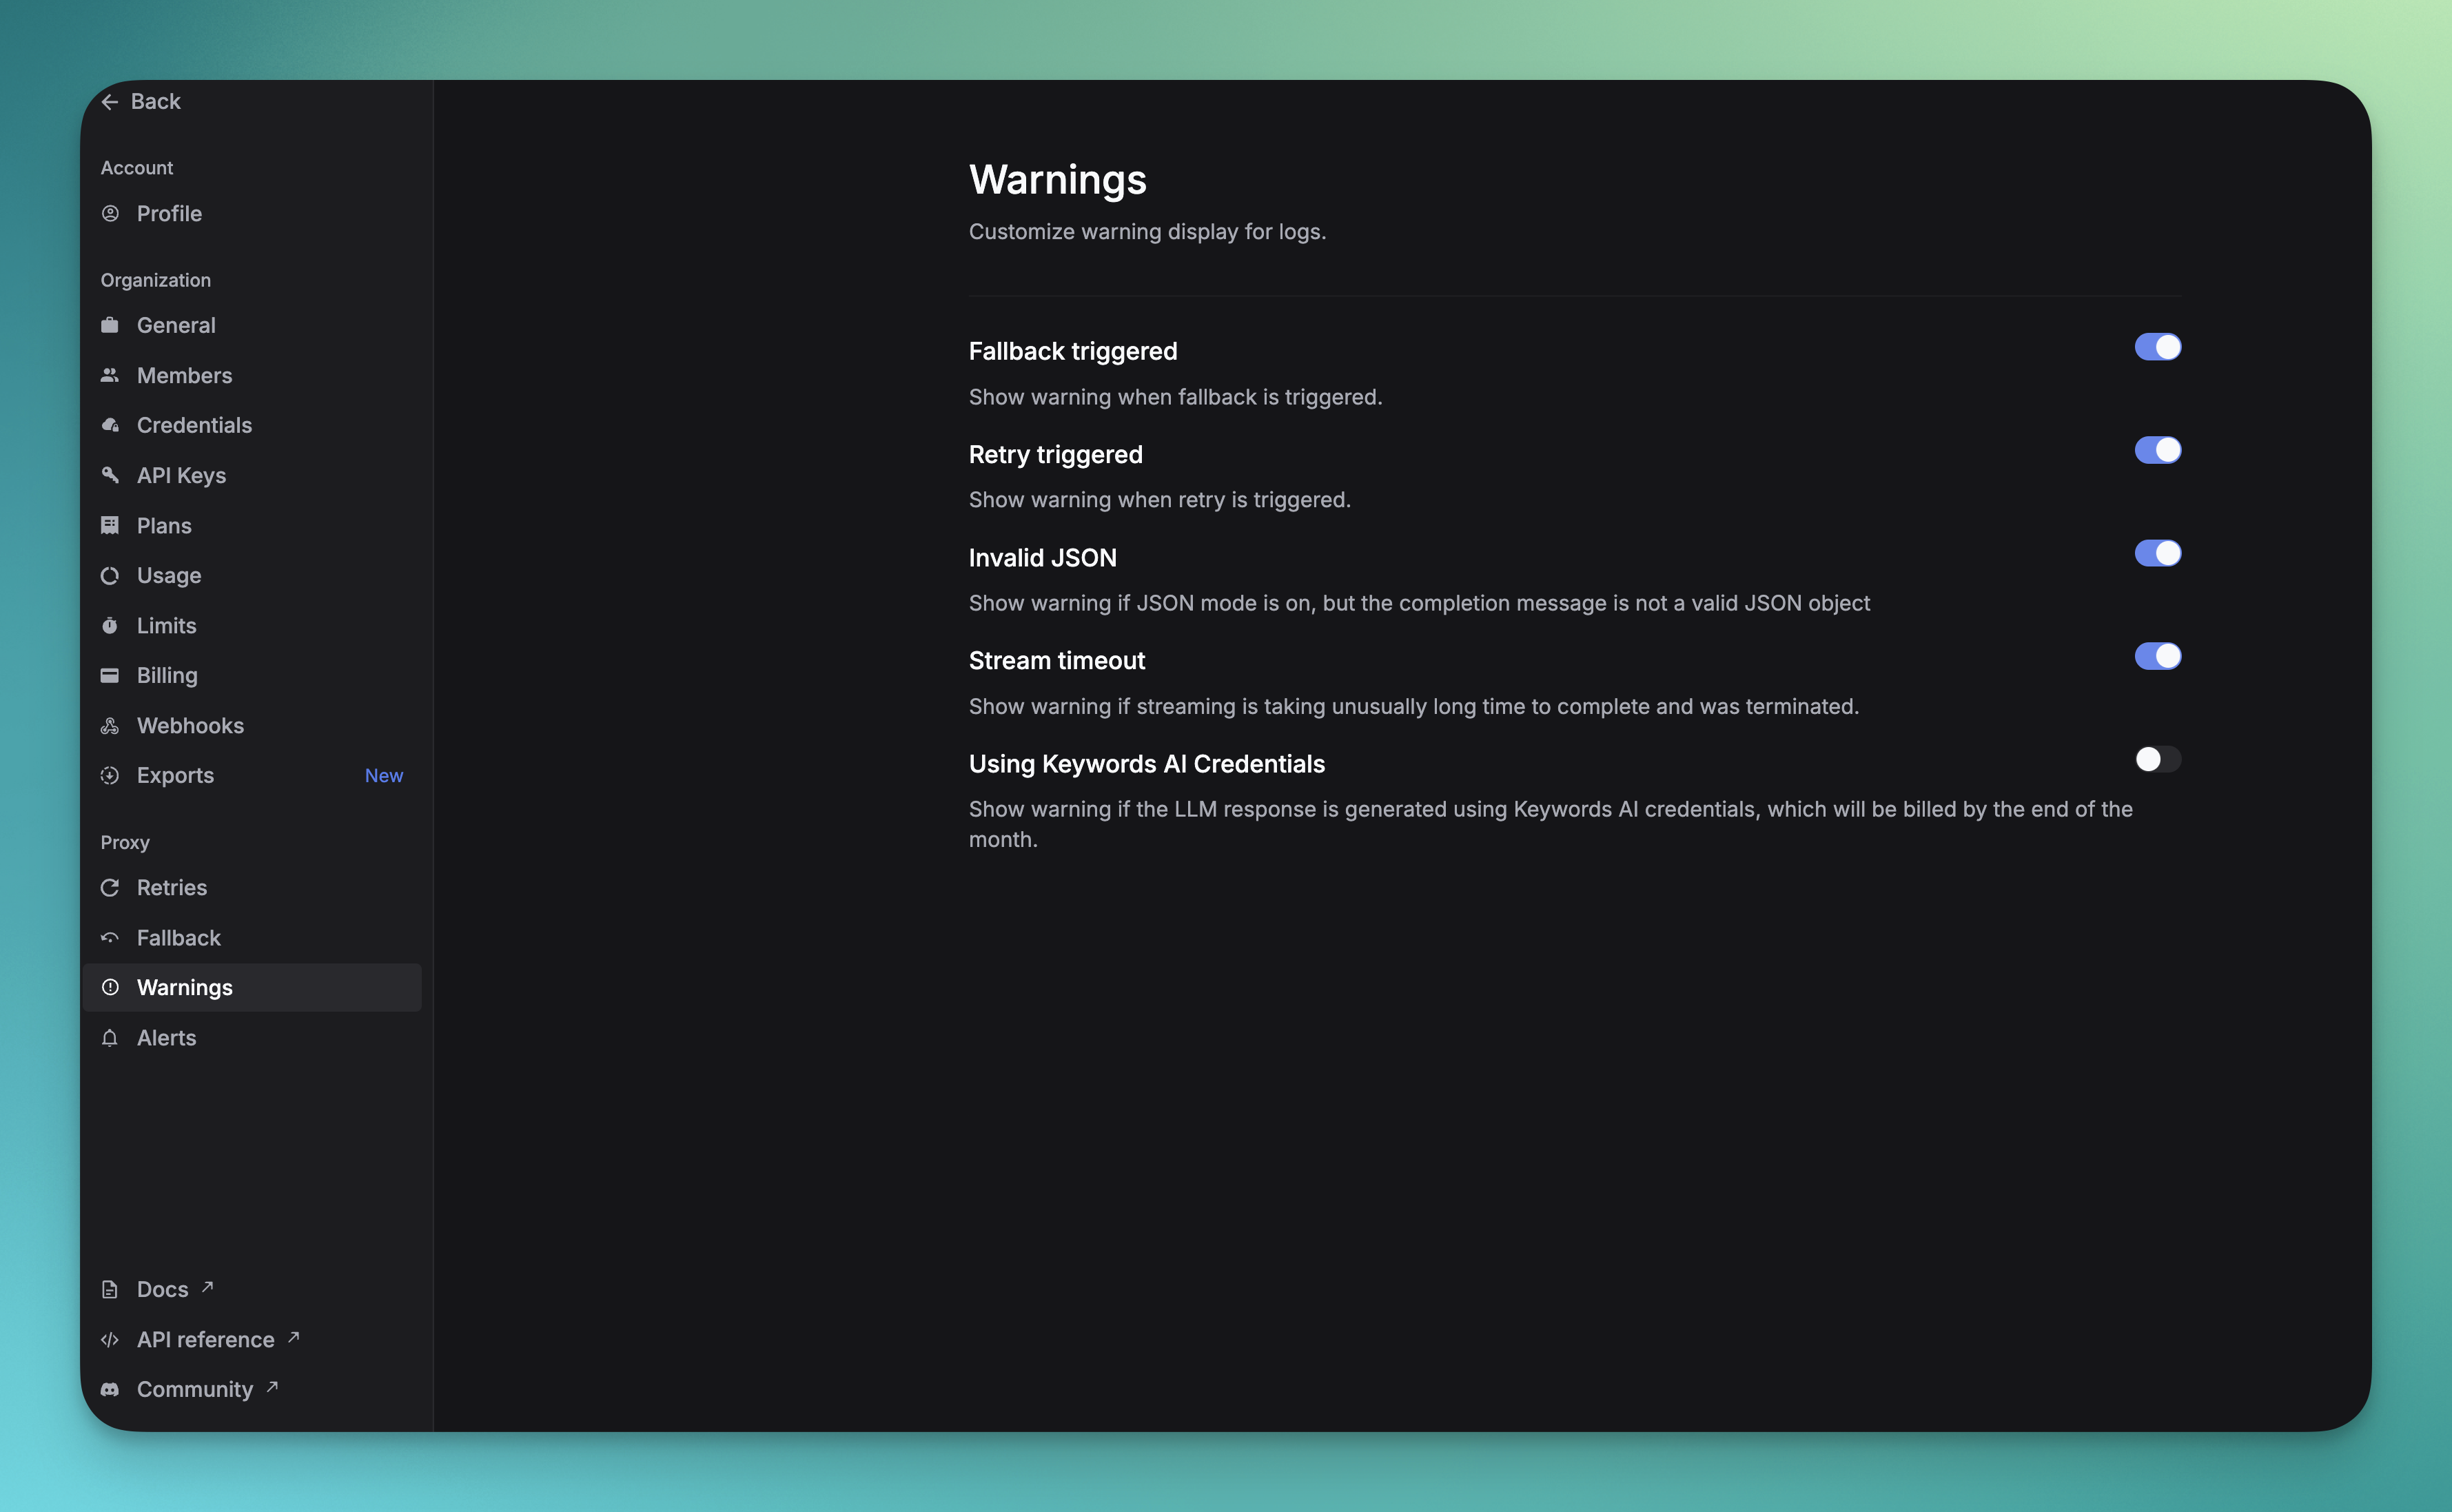Viewport: 2452px width, 1512px height.
Task: Click the Docs file icon
Action: pyautogui.click(x=110, y=1289)
